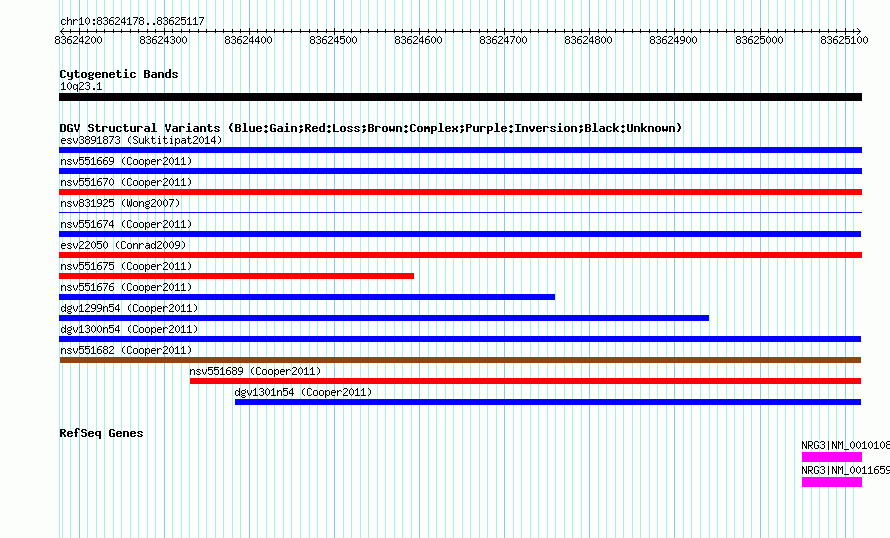Image resolution: width=890 pixels, height=538 pixels.
Task: Select the blue esv3891873 gain bar
Action: click(x=460, y=150)
